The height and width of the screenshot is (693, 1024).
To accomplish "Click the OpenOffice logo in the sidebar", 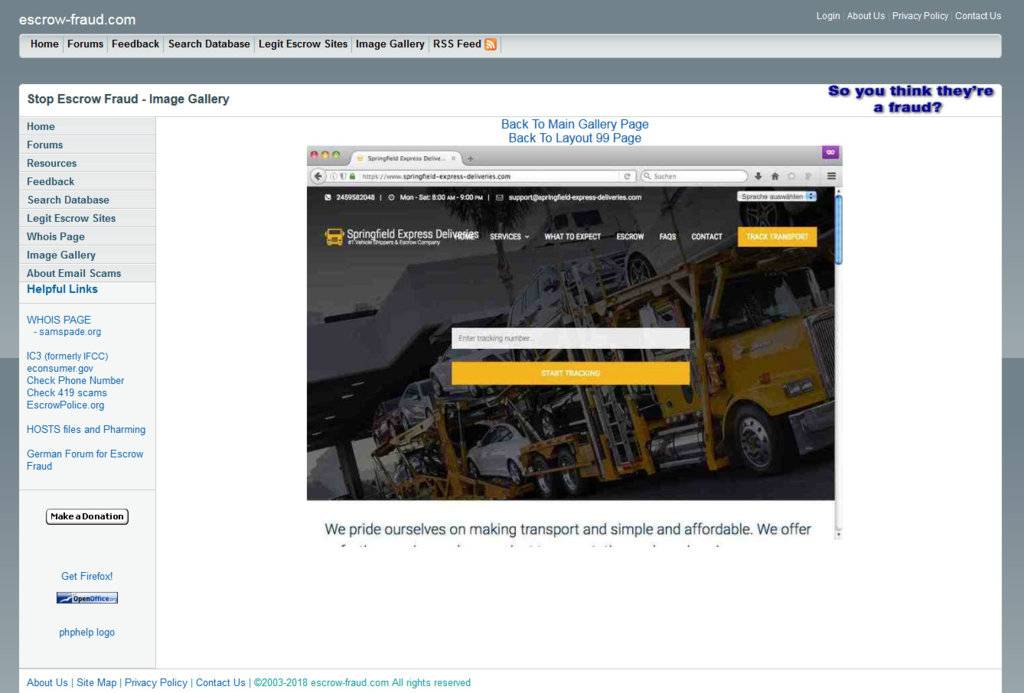I will [x=86, y=597].
